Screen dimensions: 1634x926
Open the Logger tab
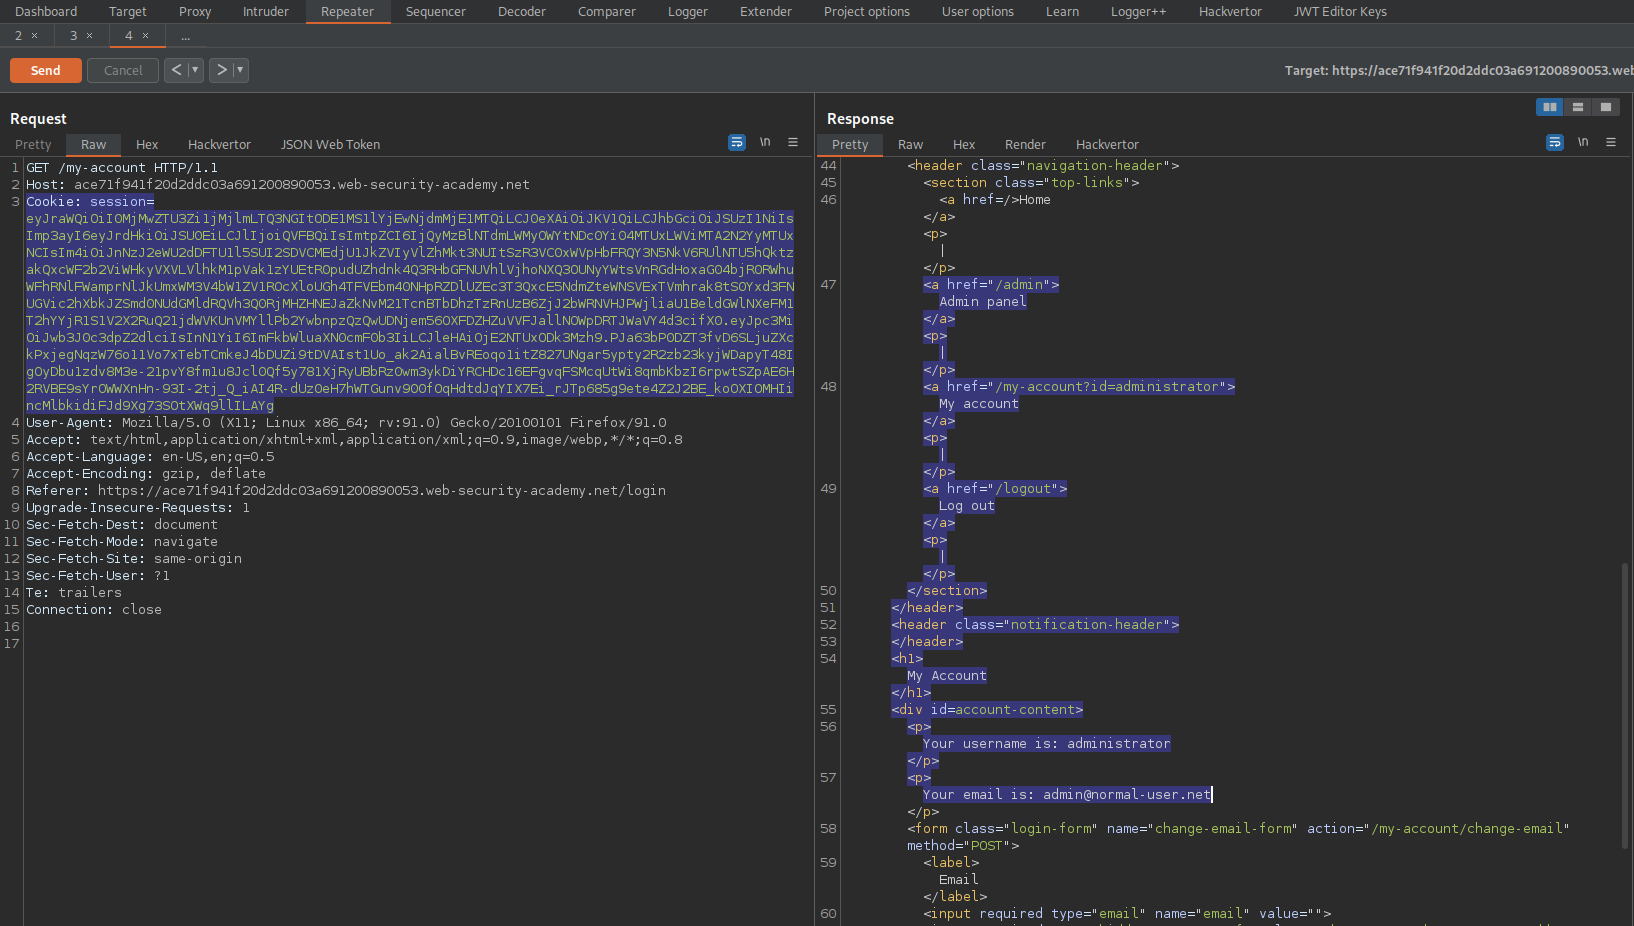pyautogui.click(x=688, y=12)
